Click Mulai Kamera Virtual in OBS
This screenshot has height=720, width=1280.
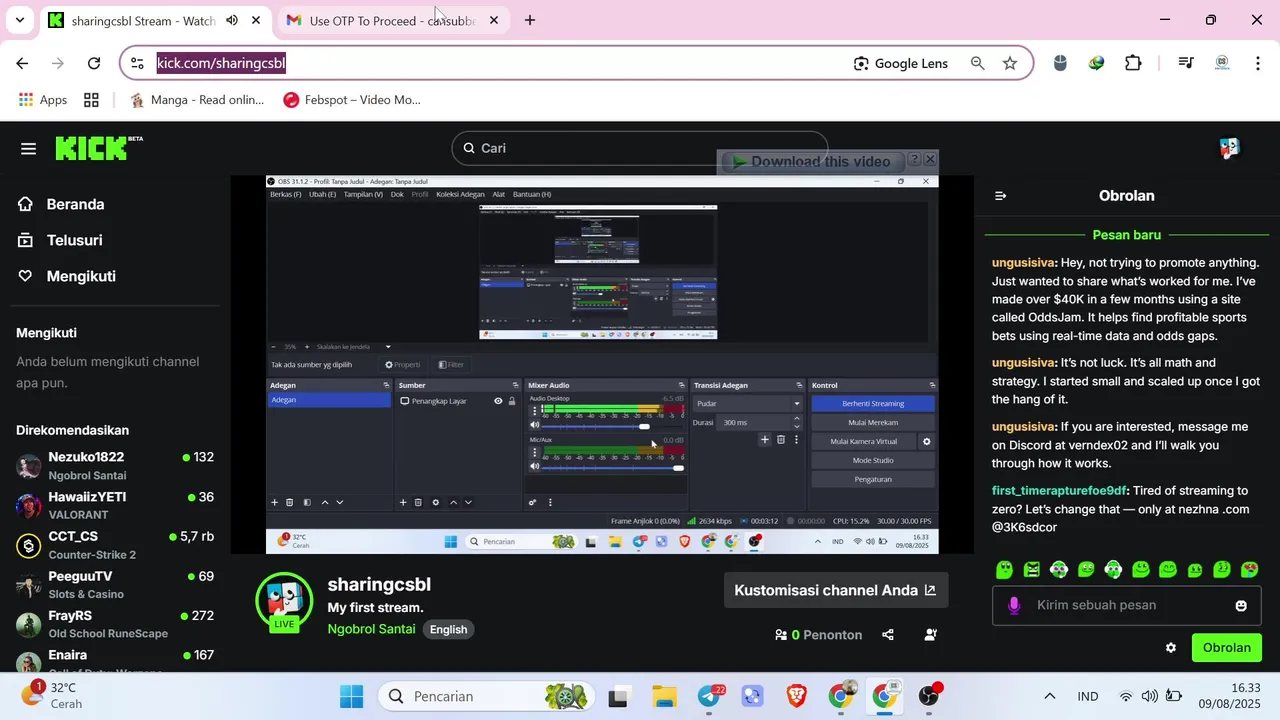pyautogui.click(x=865, y=441)
